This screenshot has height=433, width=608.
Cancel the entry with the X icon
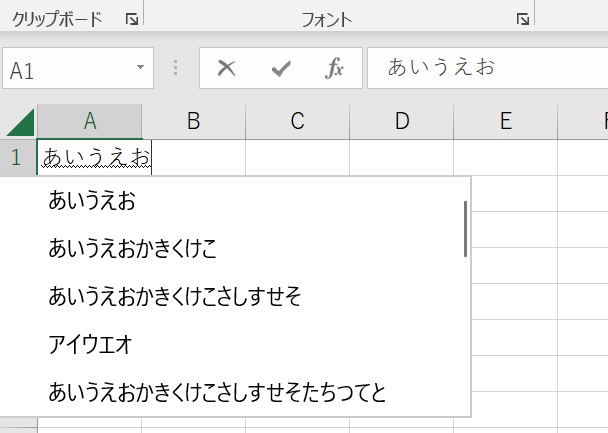point(226,68)
